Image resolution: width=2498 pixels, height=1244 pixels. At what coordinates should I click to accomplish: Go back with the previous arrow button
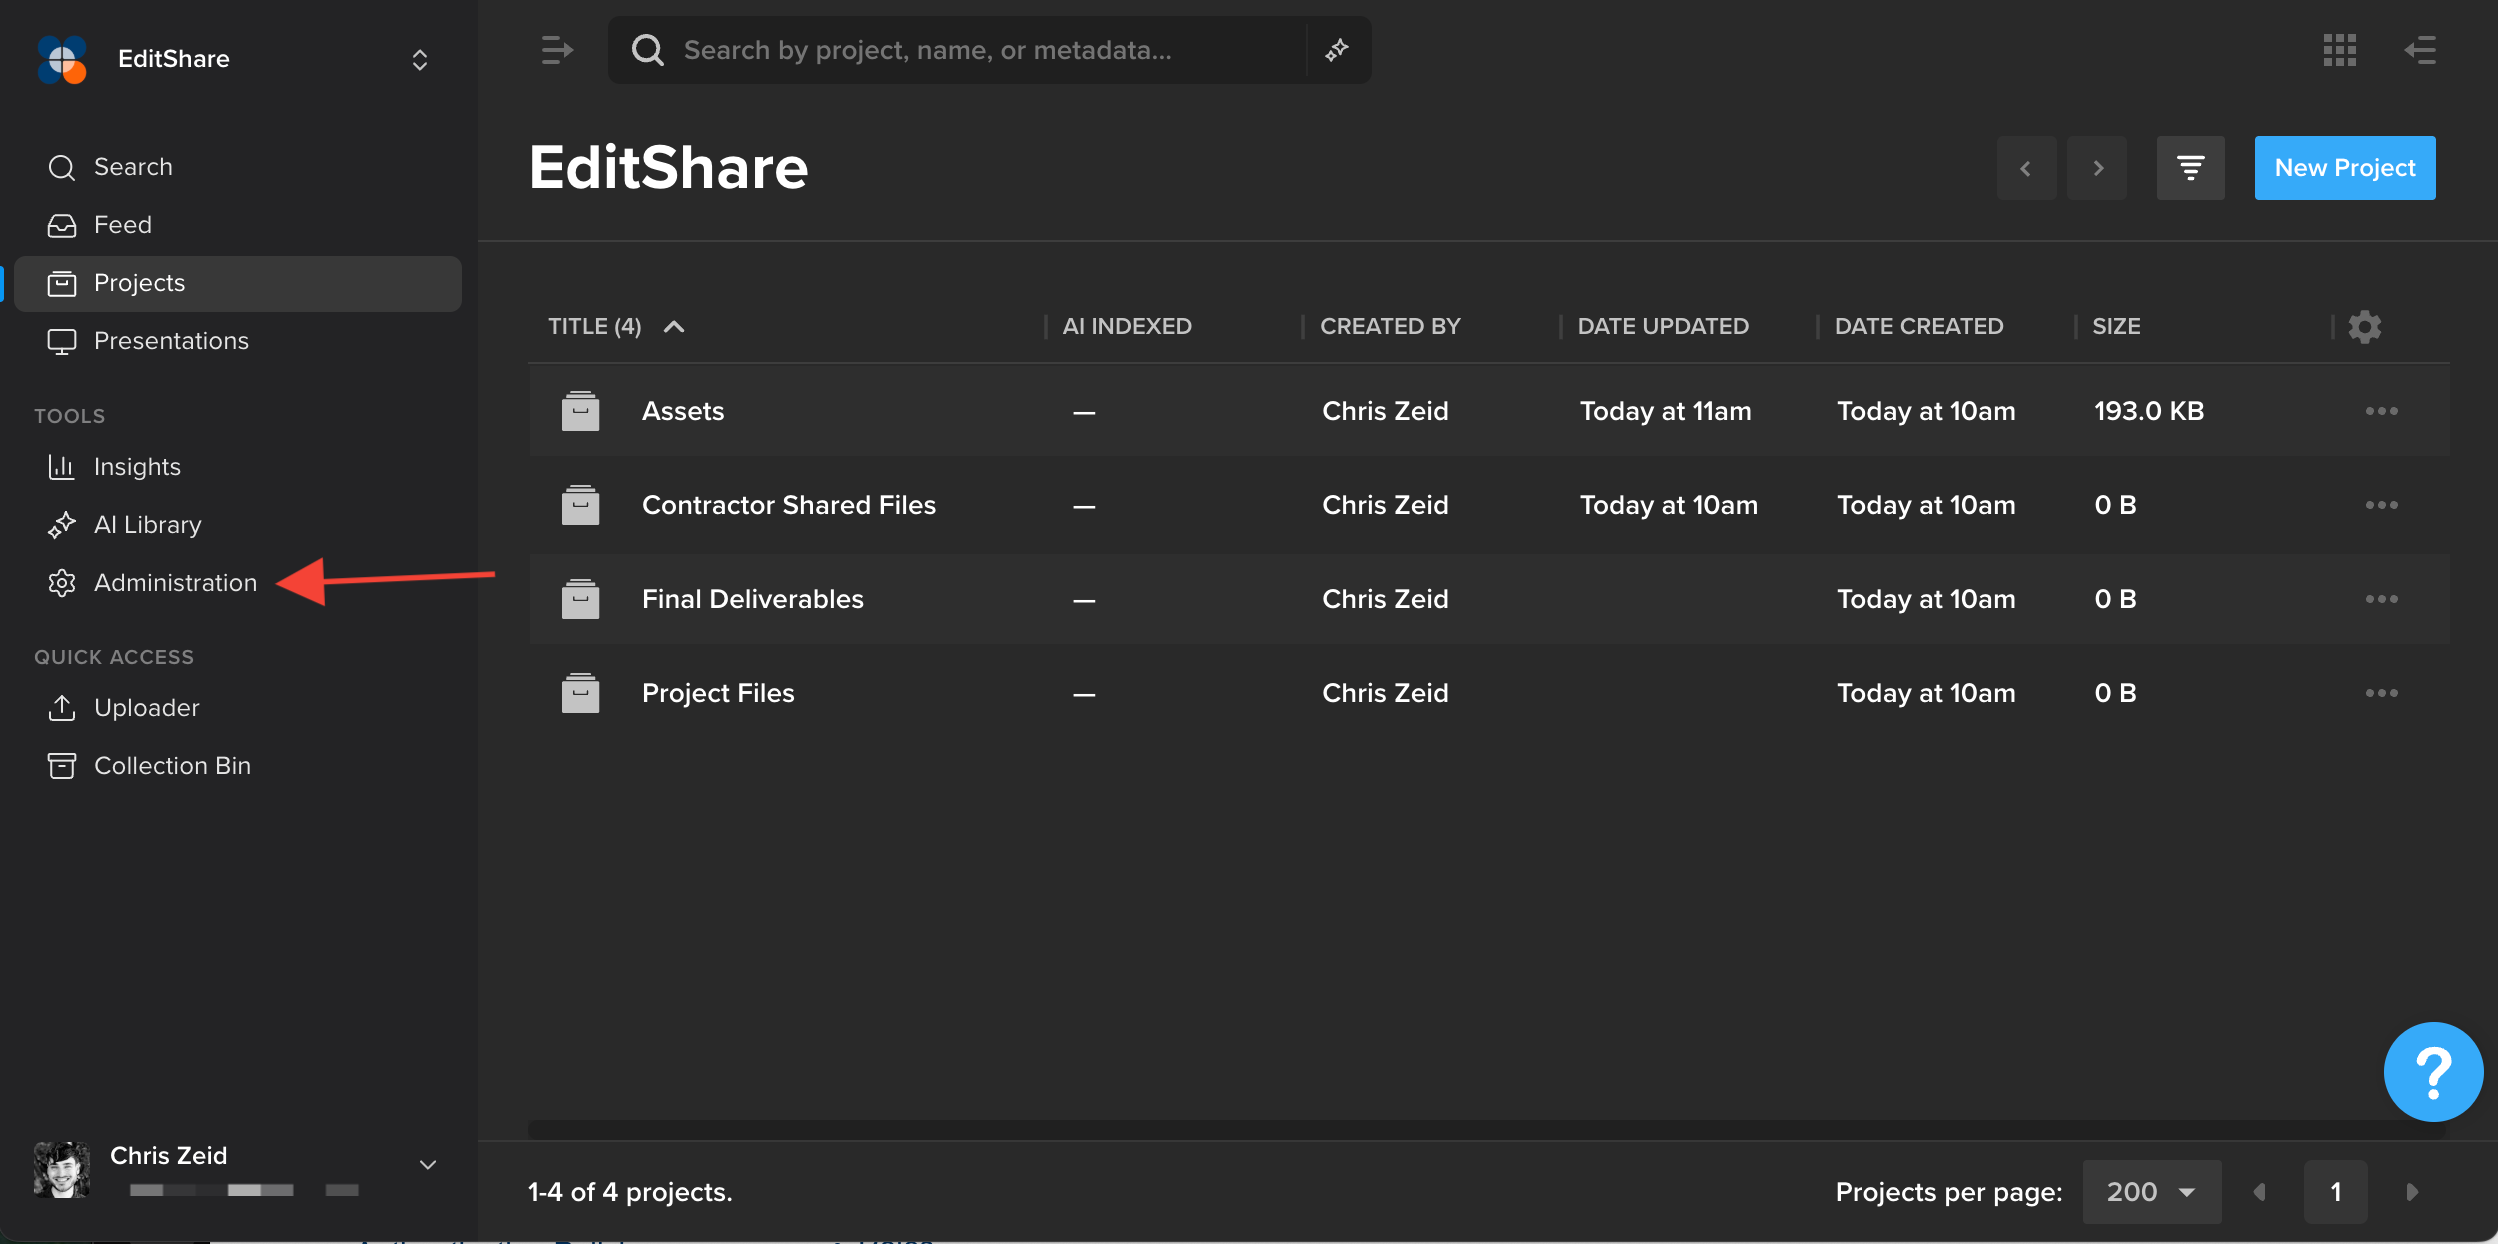2026,168
